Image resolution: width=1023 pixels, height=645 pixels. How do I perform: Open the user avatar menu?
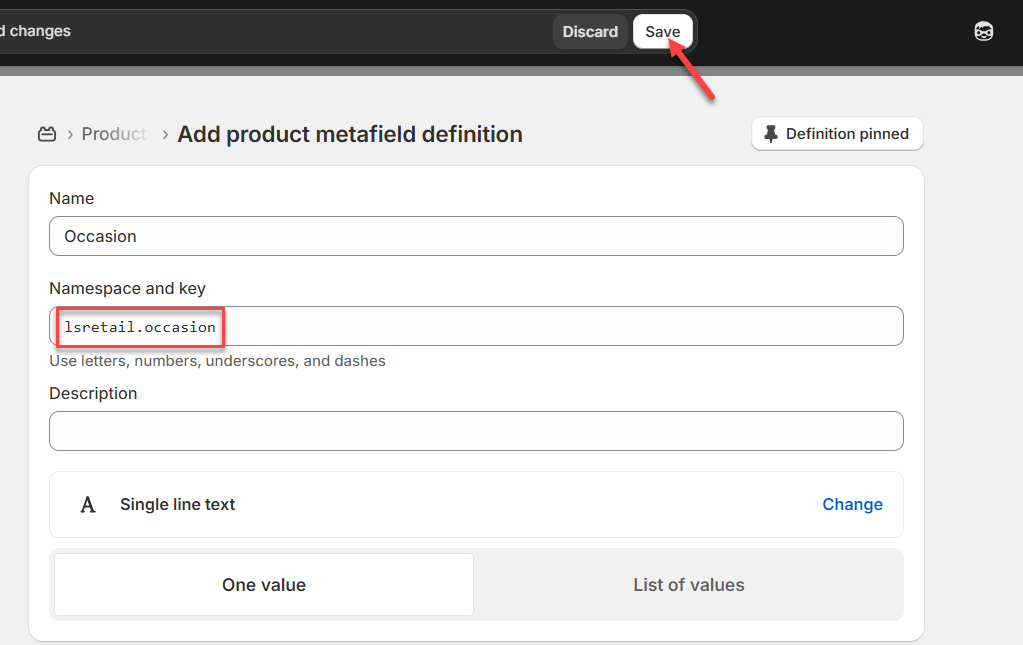[983, 32]
